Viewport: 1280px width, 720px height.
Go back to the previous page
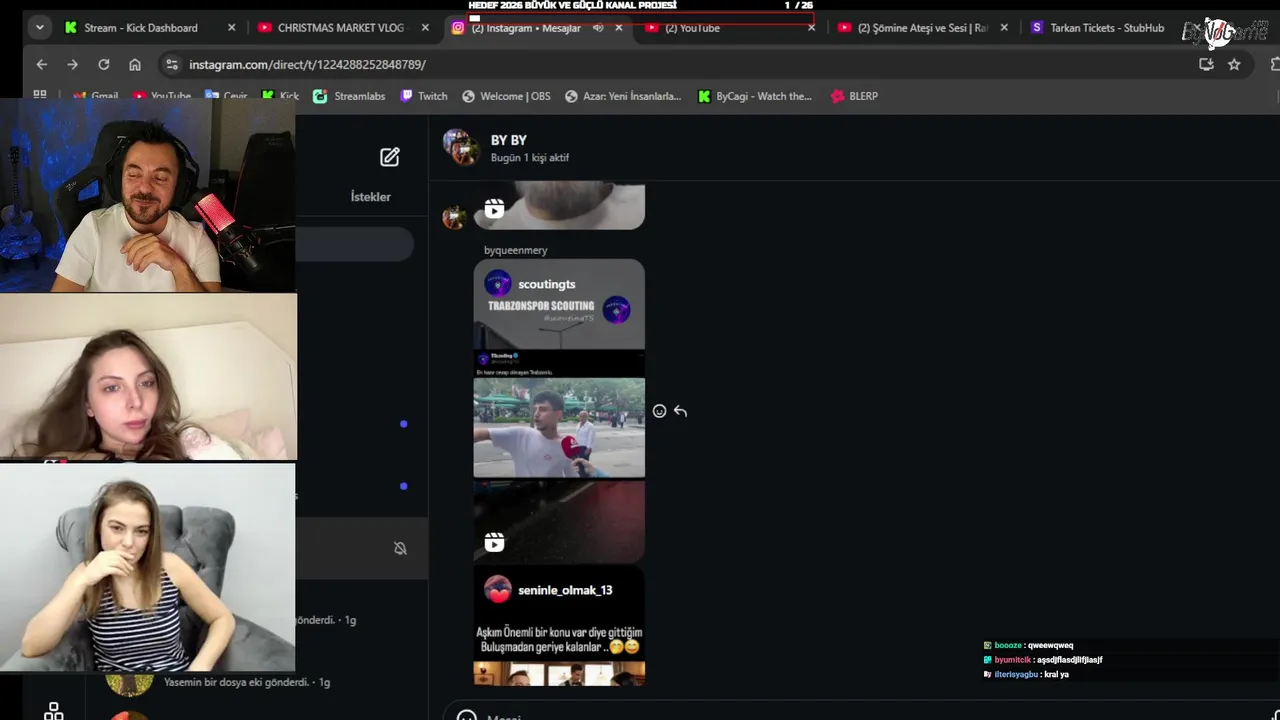tap(41, 64)
